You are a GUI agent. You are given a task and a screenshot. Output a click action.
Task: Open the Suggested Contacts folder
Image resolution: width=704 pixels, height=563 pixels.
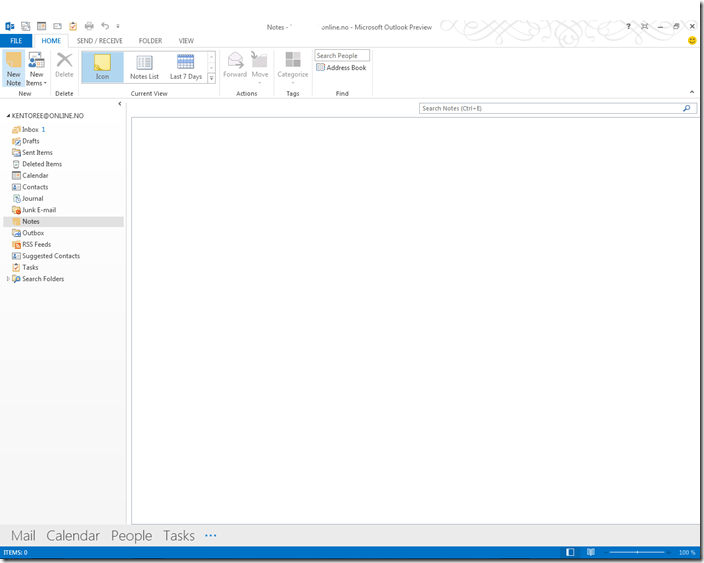coord(63,256)
